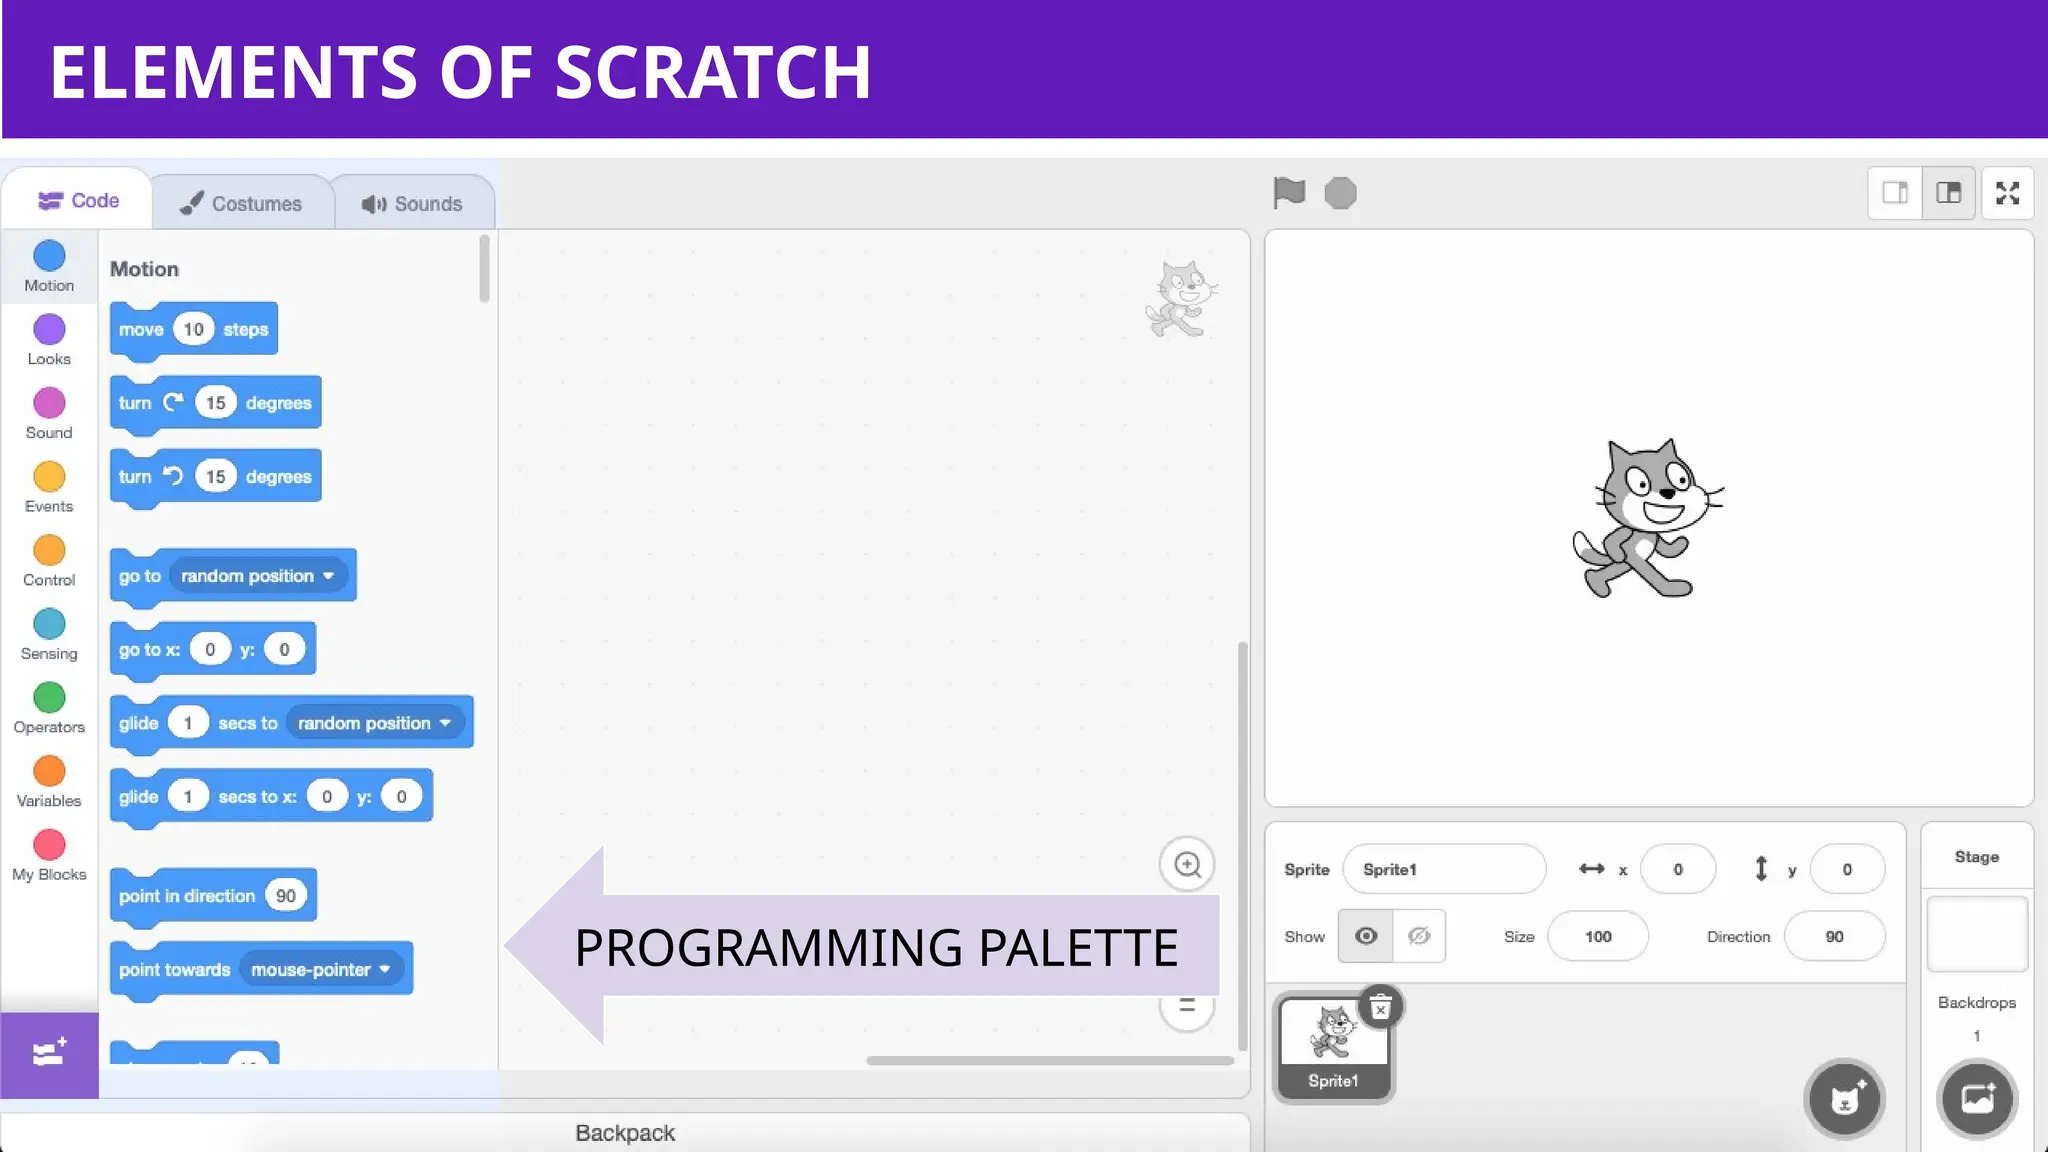2048x1152 pixels.
Task: Select the My Blocks category
Action: [x=49, y=856]
